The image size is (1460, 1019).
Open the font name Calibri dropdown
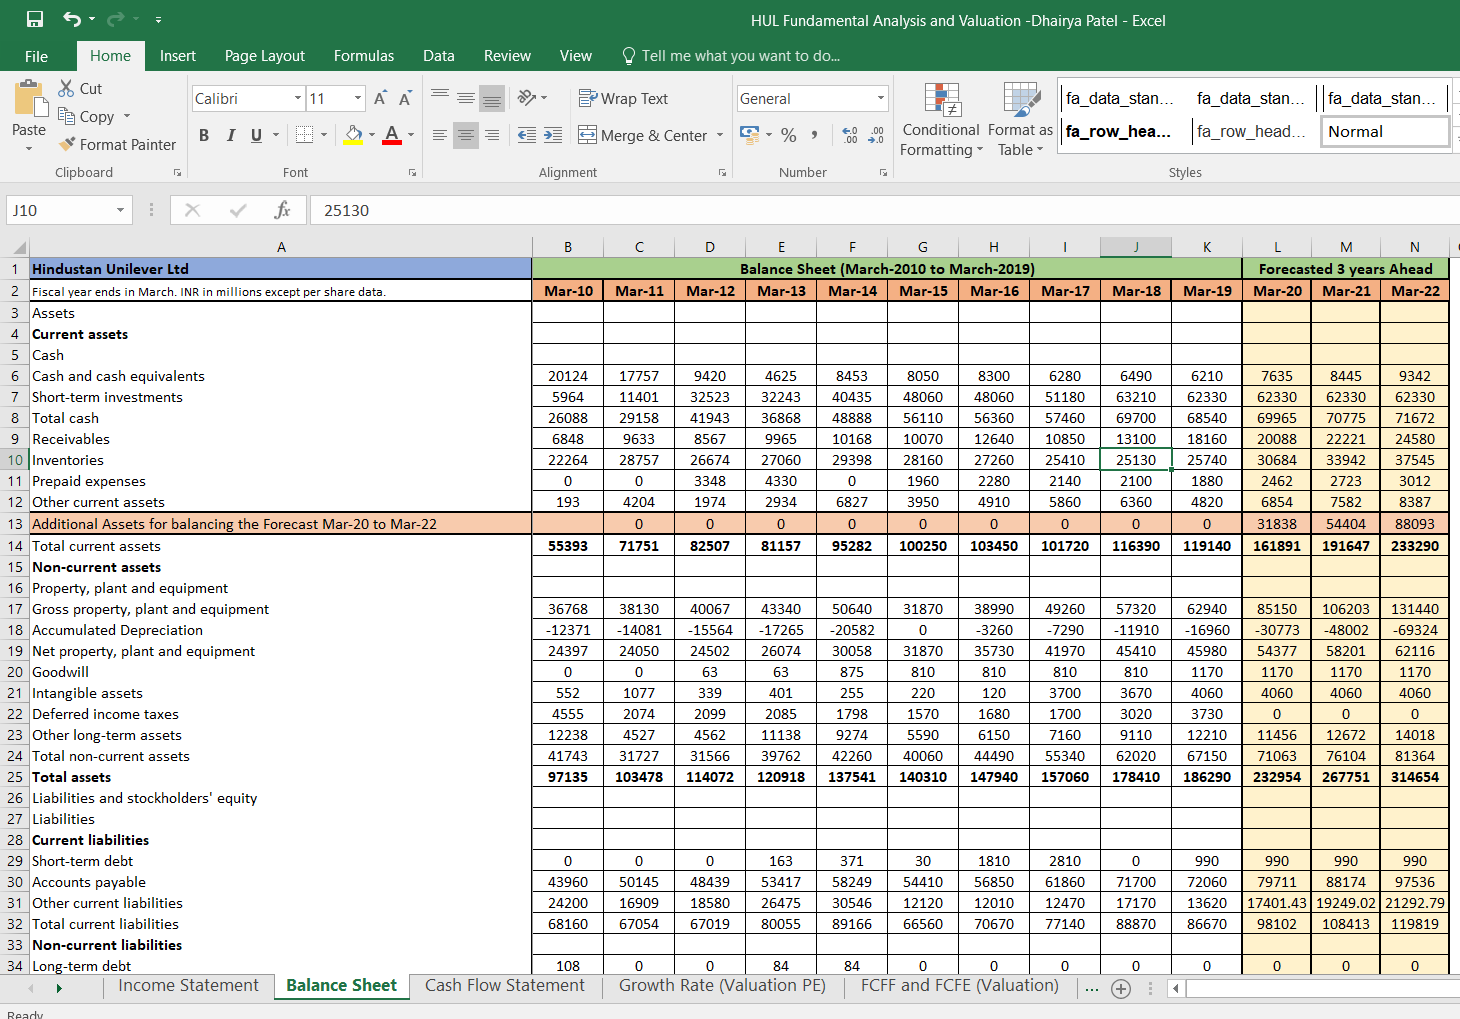point(298,98)
